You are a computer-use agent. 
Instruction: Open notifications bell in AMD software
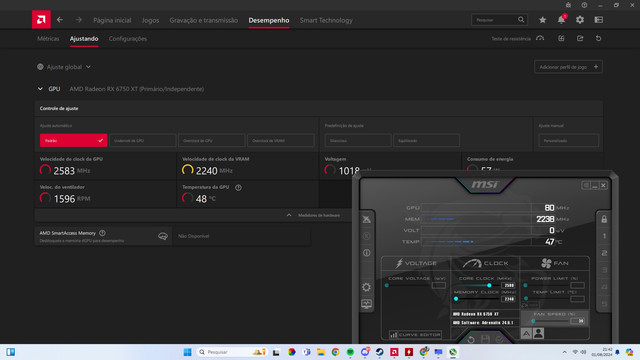coord(562,20)
